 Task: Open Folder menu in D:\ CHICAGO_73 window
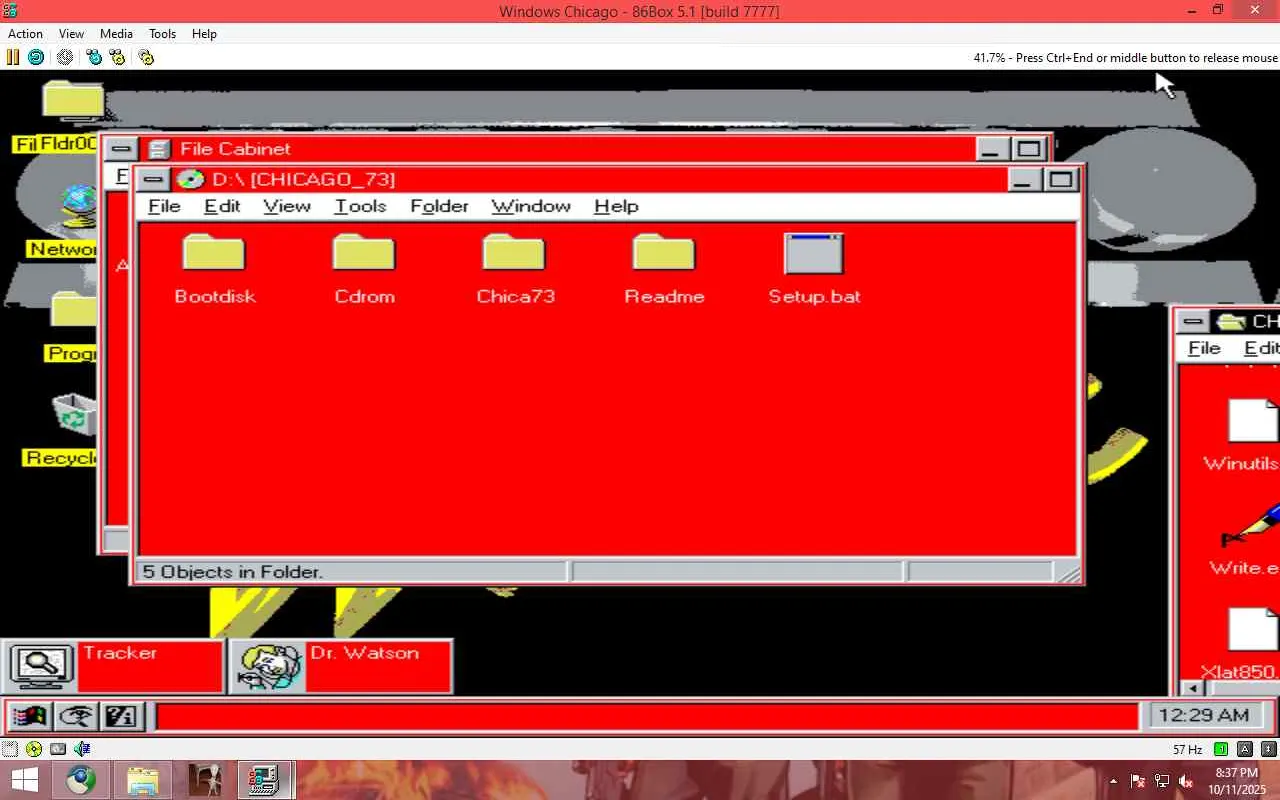[x=439, y=206]
